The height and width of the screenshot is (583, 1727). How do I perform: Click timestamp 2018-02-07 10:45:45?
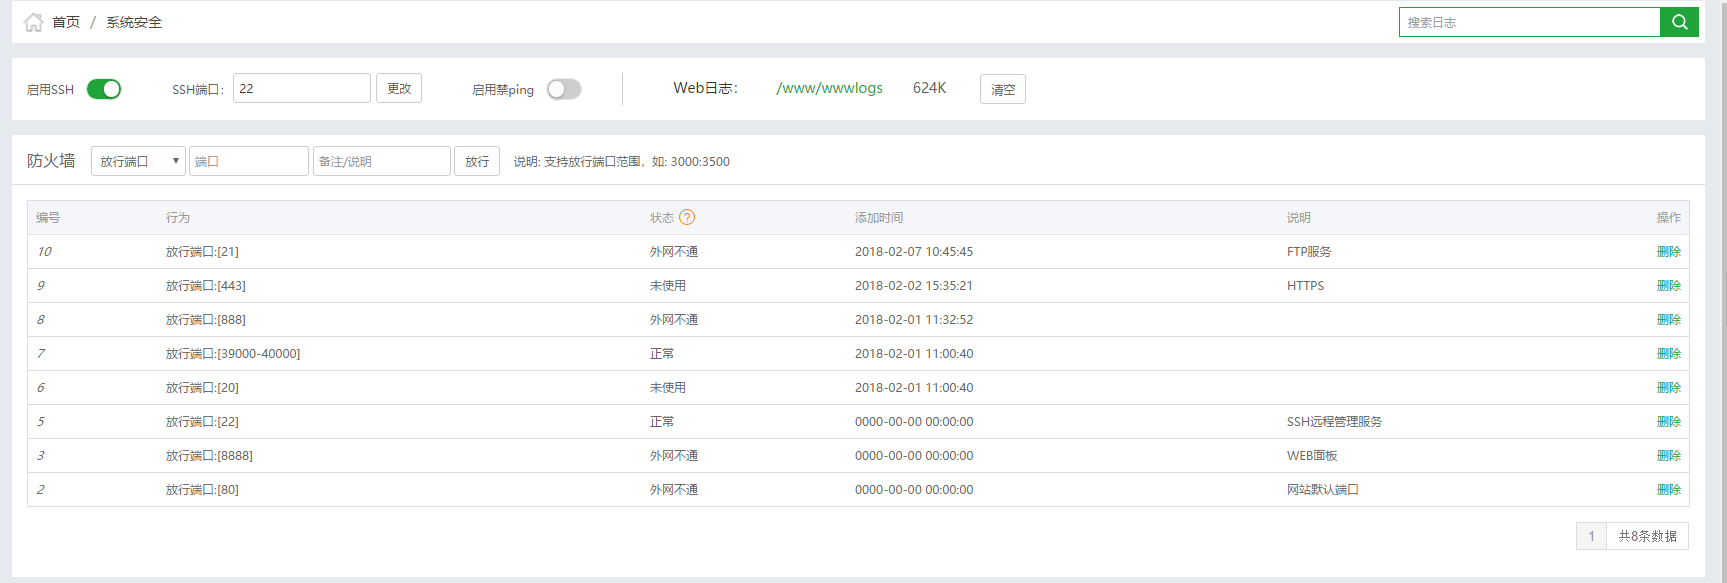pyautogui.click(x=914, y=252)
